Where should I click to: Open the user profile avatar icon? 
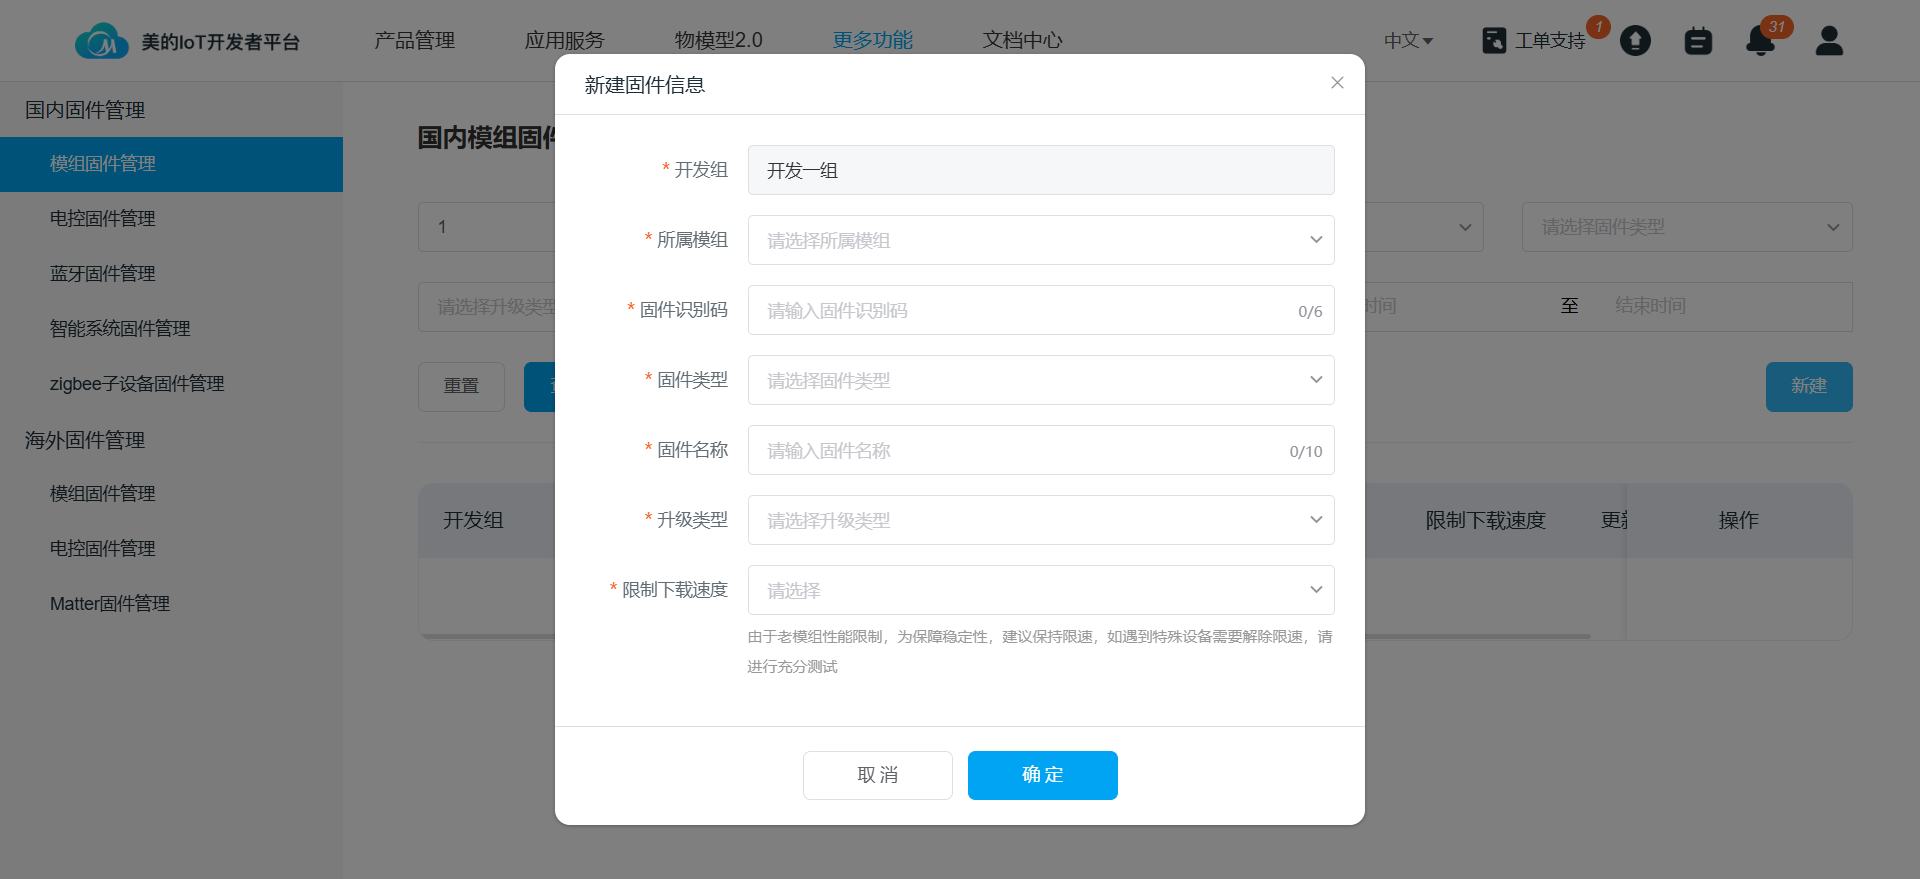click(1829, 41)
